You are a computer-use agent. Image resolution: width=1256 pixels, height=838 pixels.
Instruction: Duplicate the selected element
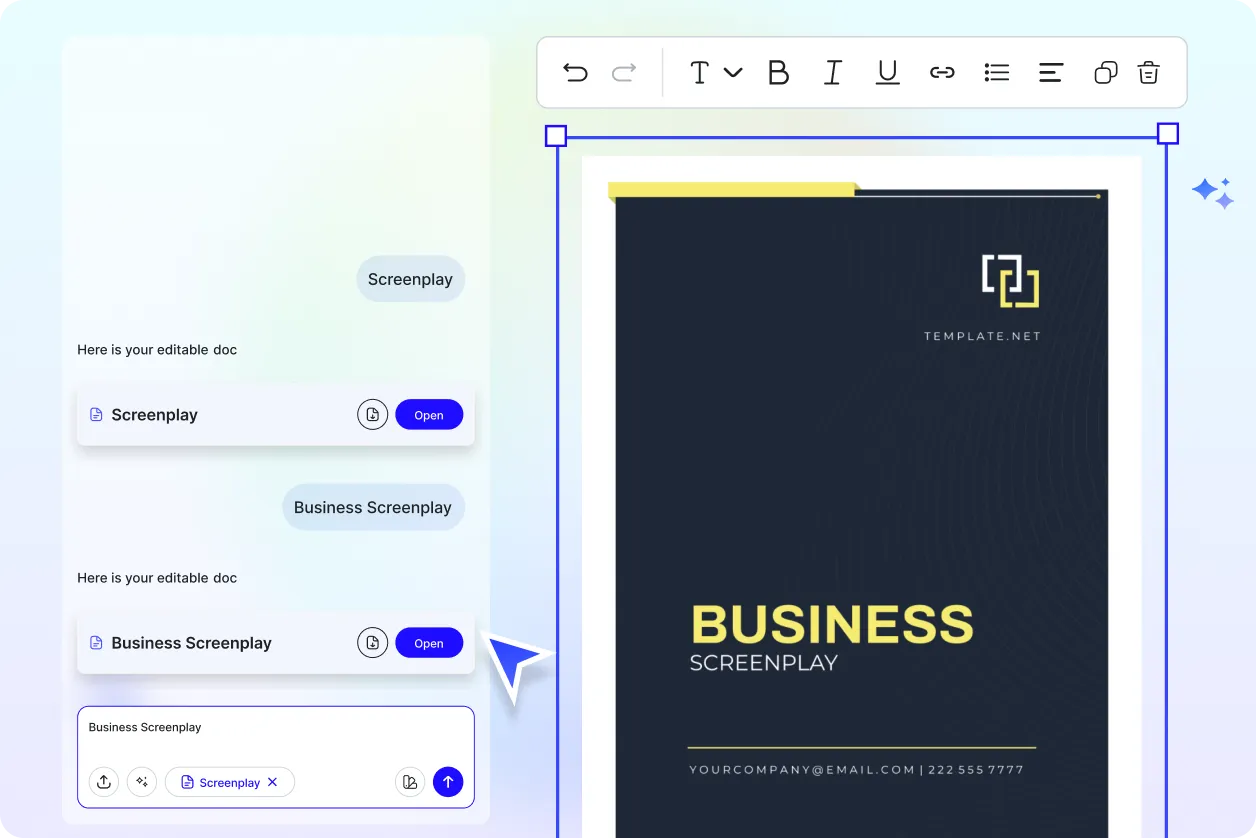click(1105, 72)
